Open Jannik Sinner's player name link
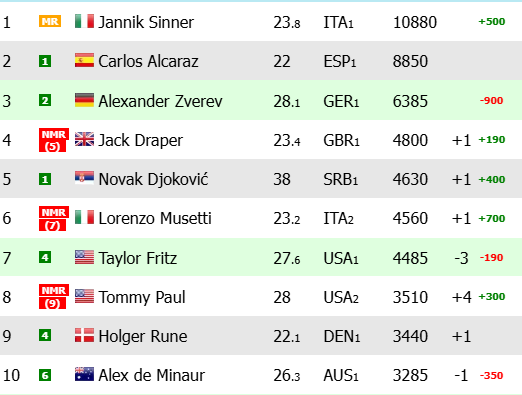Image resolution: width=522 pixels, height=395 pixels. (146, 22)
